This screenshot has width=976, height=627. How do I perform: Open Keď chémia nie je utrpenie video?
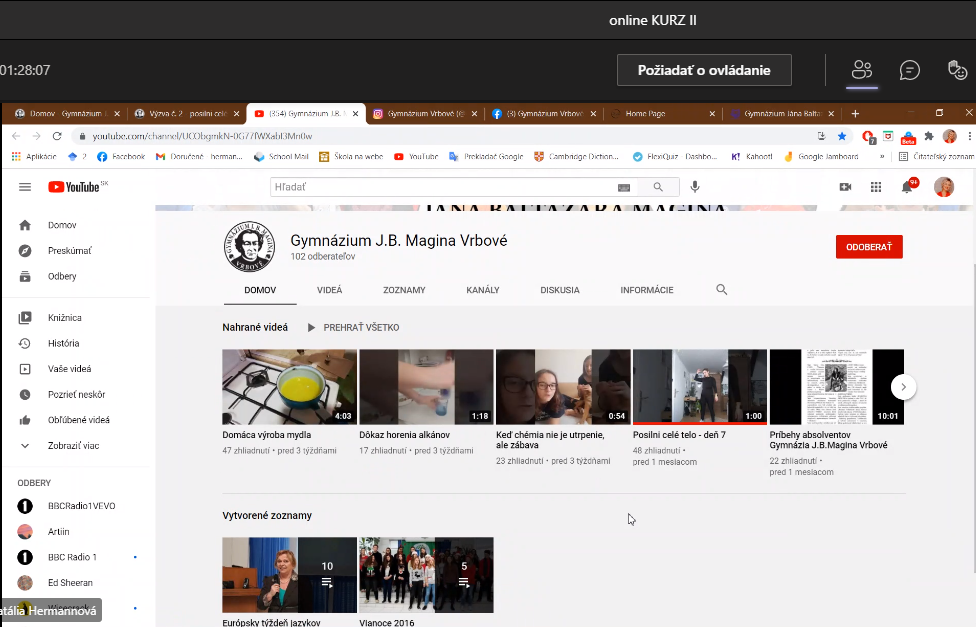(x=563, y=387)
